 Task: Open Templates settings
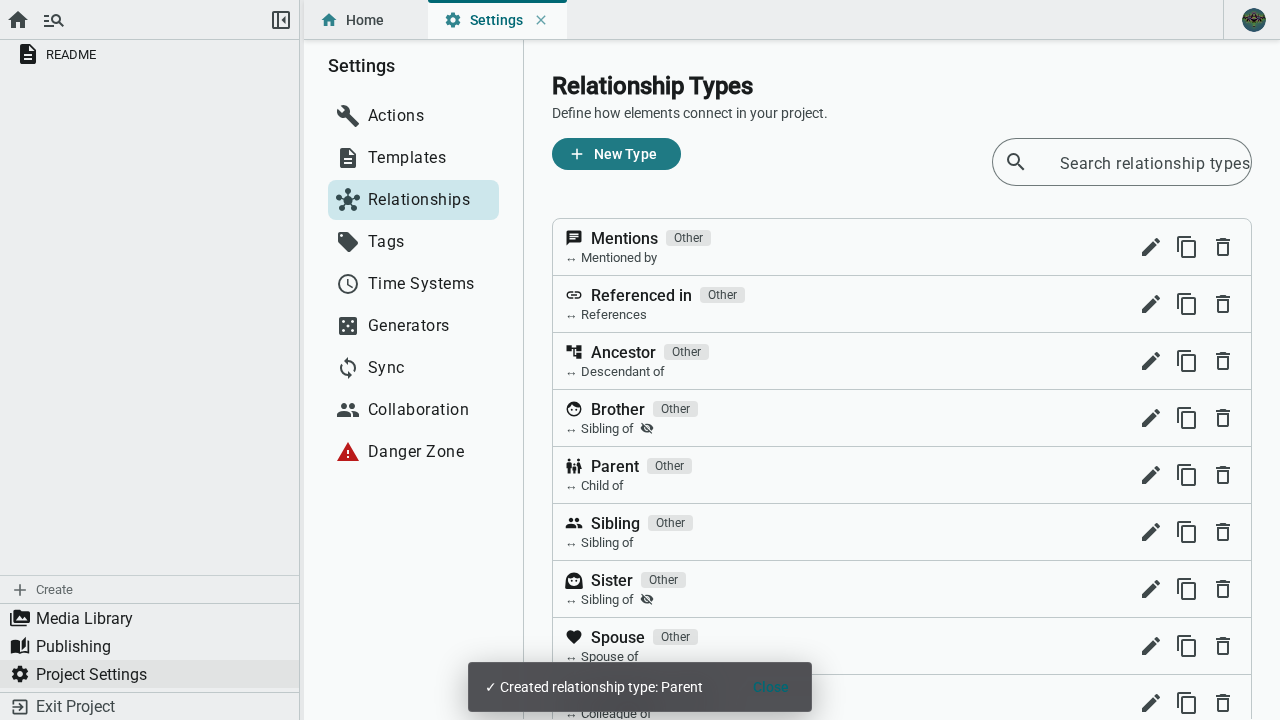[x=413, y=158]
